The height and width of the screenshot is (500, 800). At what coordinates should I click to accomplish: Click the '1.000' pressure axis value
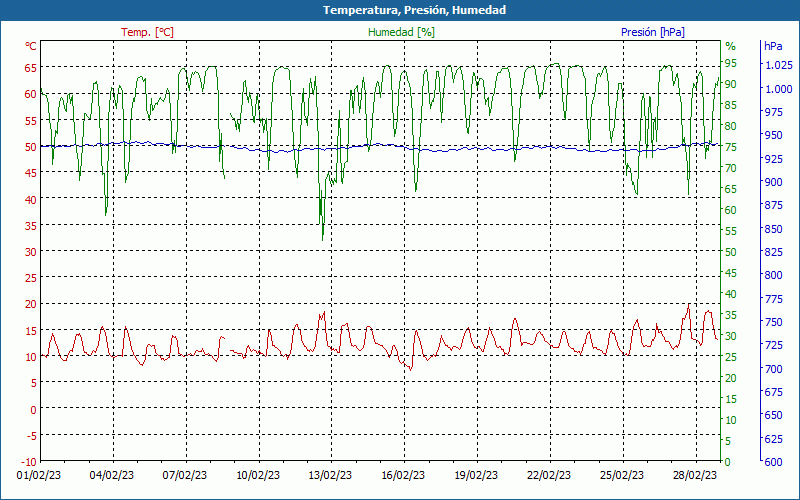click(779, 89)
